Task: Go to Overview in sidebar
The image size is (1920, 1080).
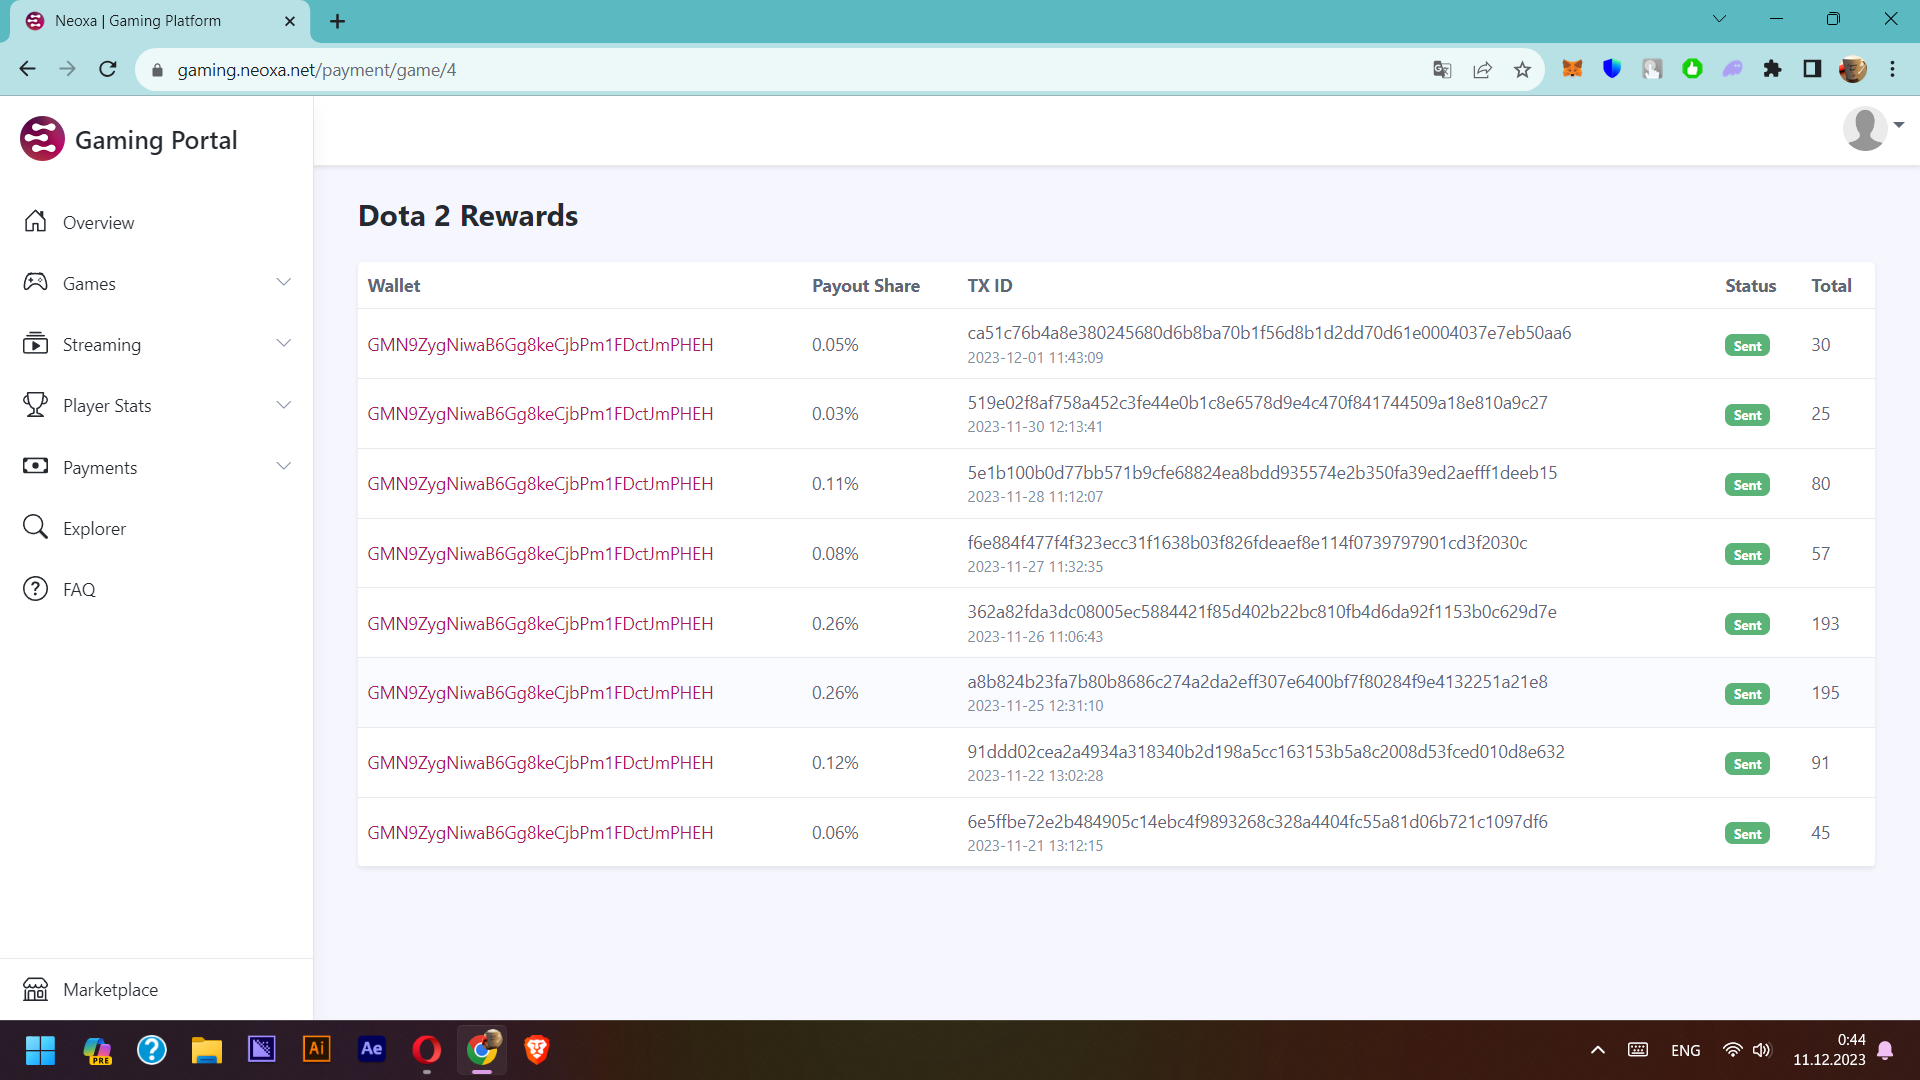Action: point(98,222)
